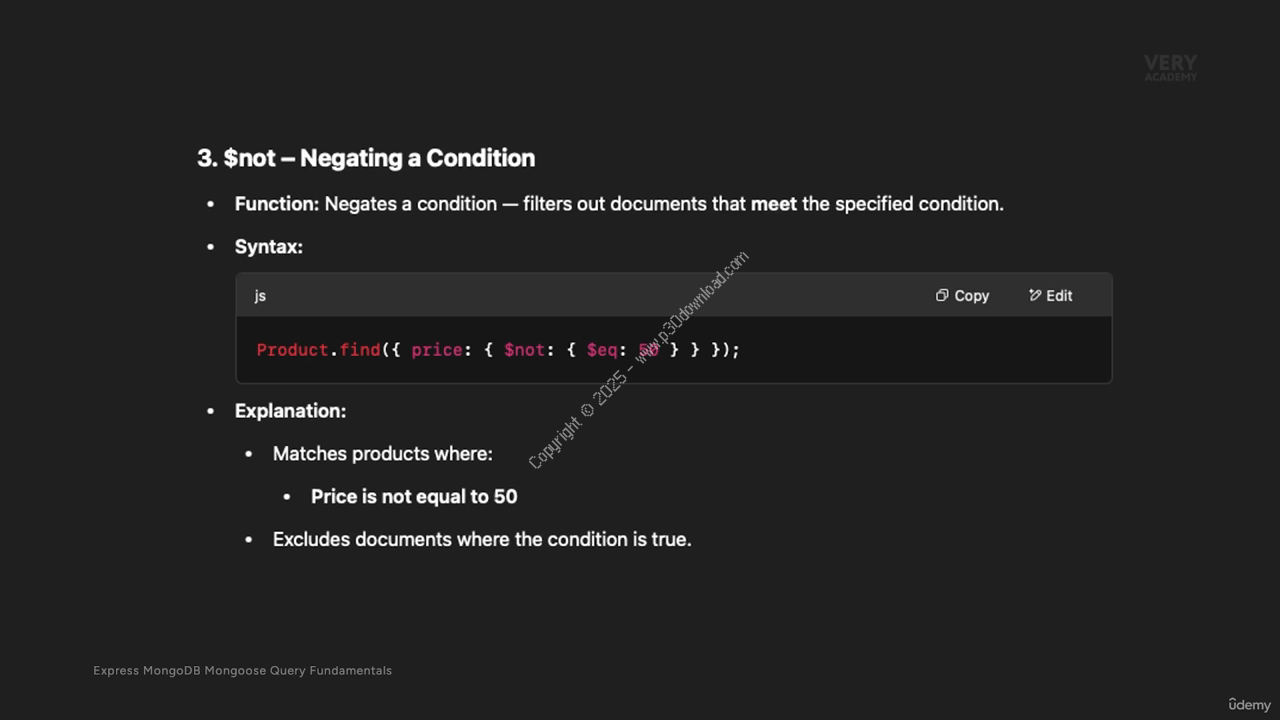Open the code editor via Edit label
This screenshot has width=1280, height=720.
pyautogui.click(x=1059, y=295)
